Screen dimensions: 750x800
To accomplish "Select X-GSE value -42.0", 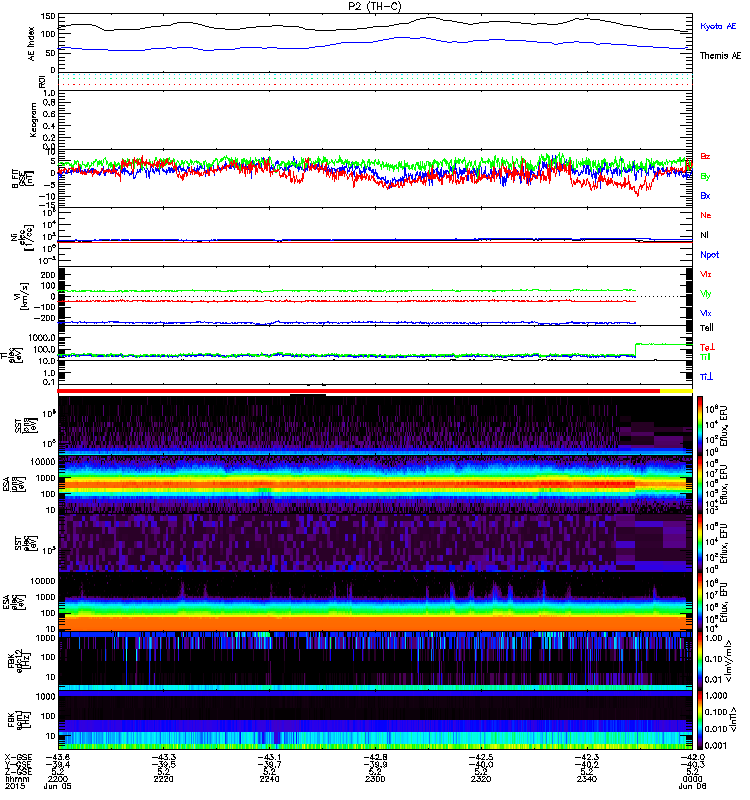I will (692, 757).
